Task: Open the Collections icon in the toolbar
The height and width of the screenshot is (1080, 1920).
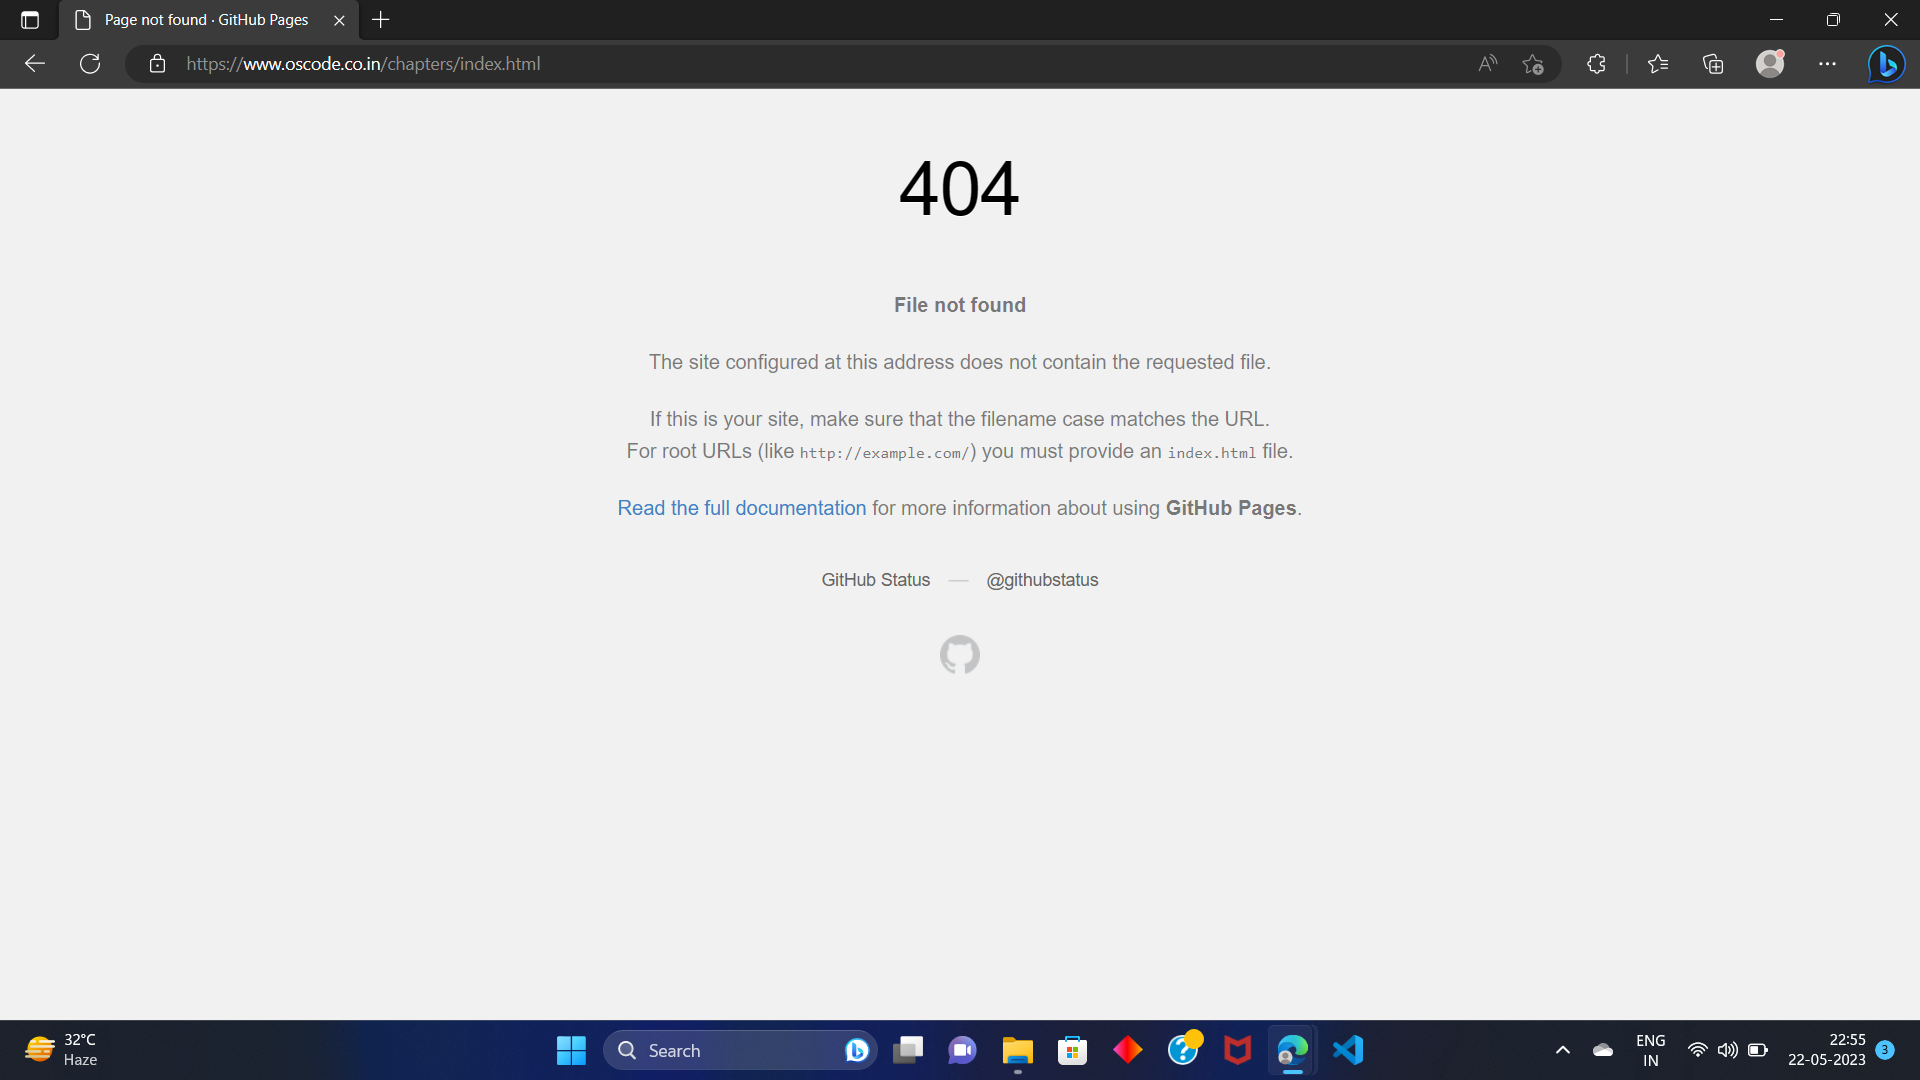Action: [1713, 63]
